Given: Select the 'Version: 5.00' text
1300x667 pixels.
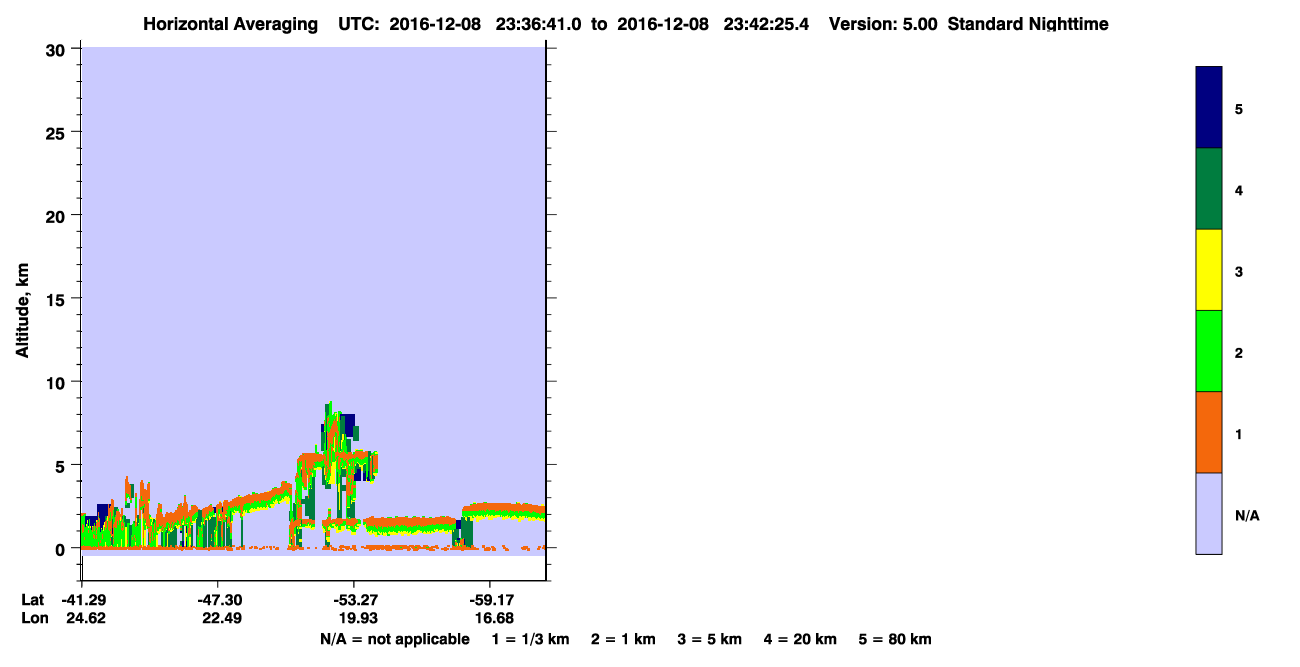Looking at the screenshot, I should click(882, 24).
